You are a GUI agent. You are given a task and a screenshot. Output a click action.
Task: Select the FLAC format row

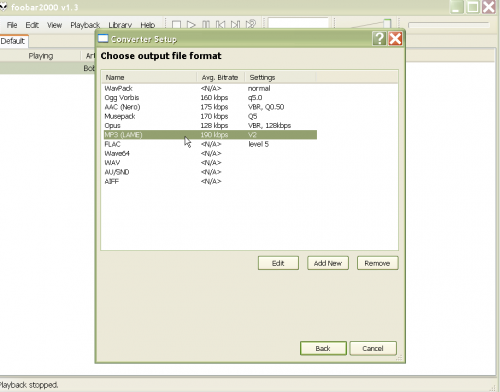click(x=210, y=144)
